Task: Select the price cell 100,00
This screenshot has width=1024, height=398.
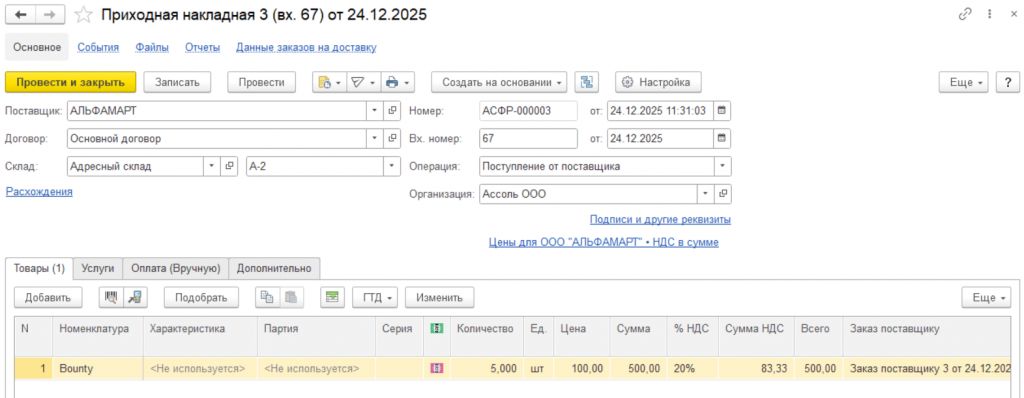Action: (x=582, y=369)
